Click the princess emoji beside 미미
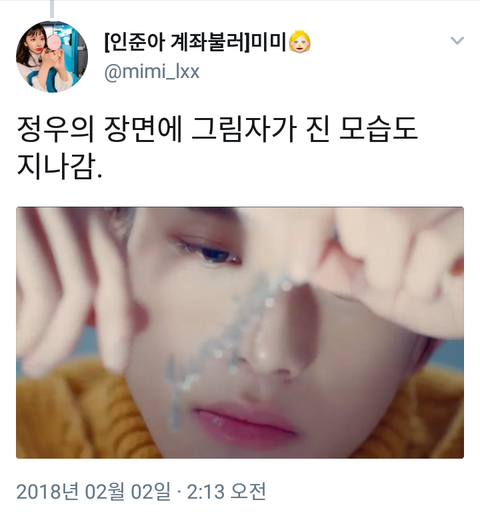 pyautogui.click(x=300, y=42)
